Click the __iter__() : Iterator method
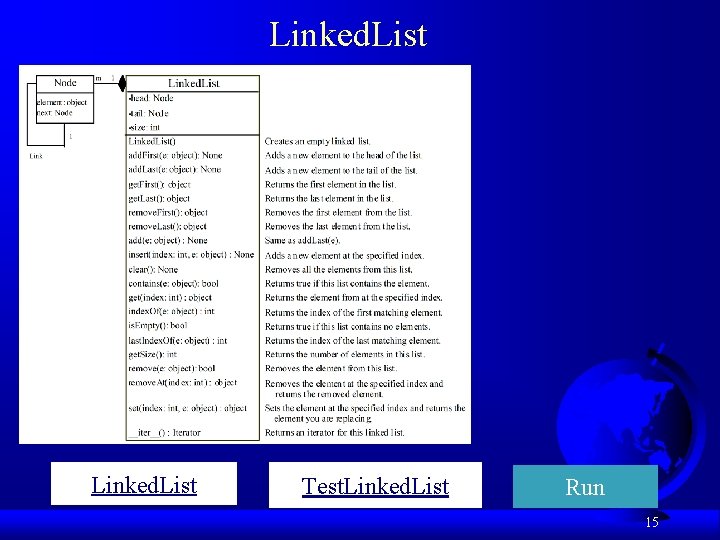This screenshot has height=540, width=720. pos(164,433)
